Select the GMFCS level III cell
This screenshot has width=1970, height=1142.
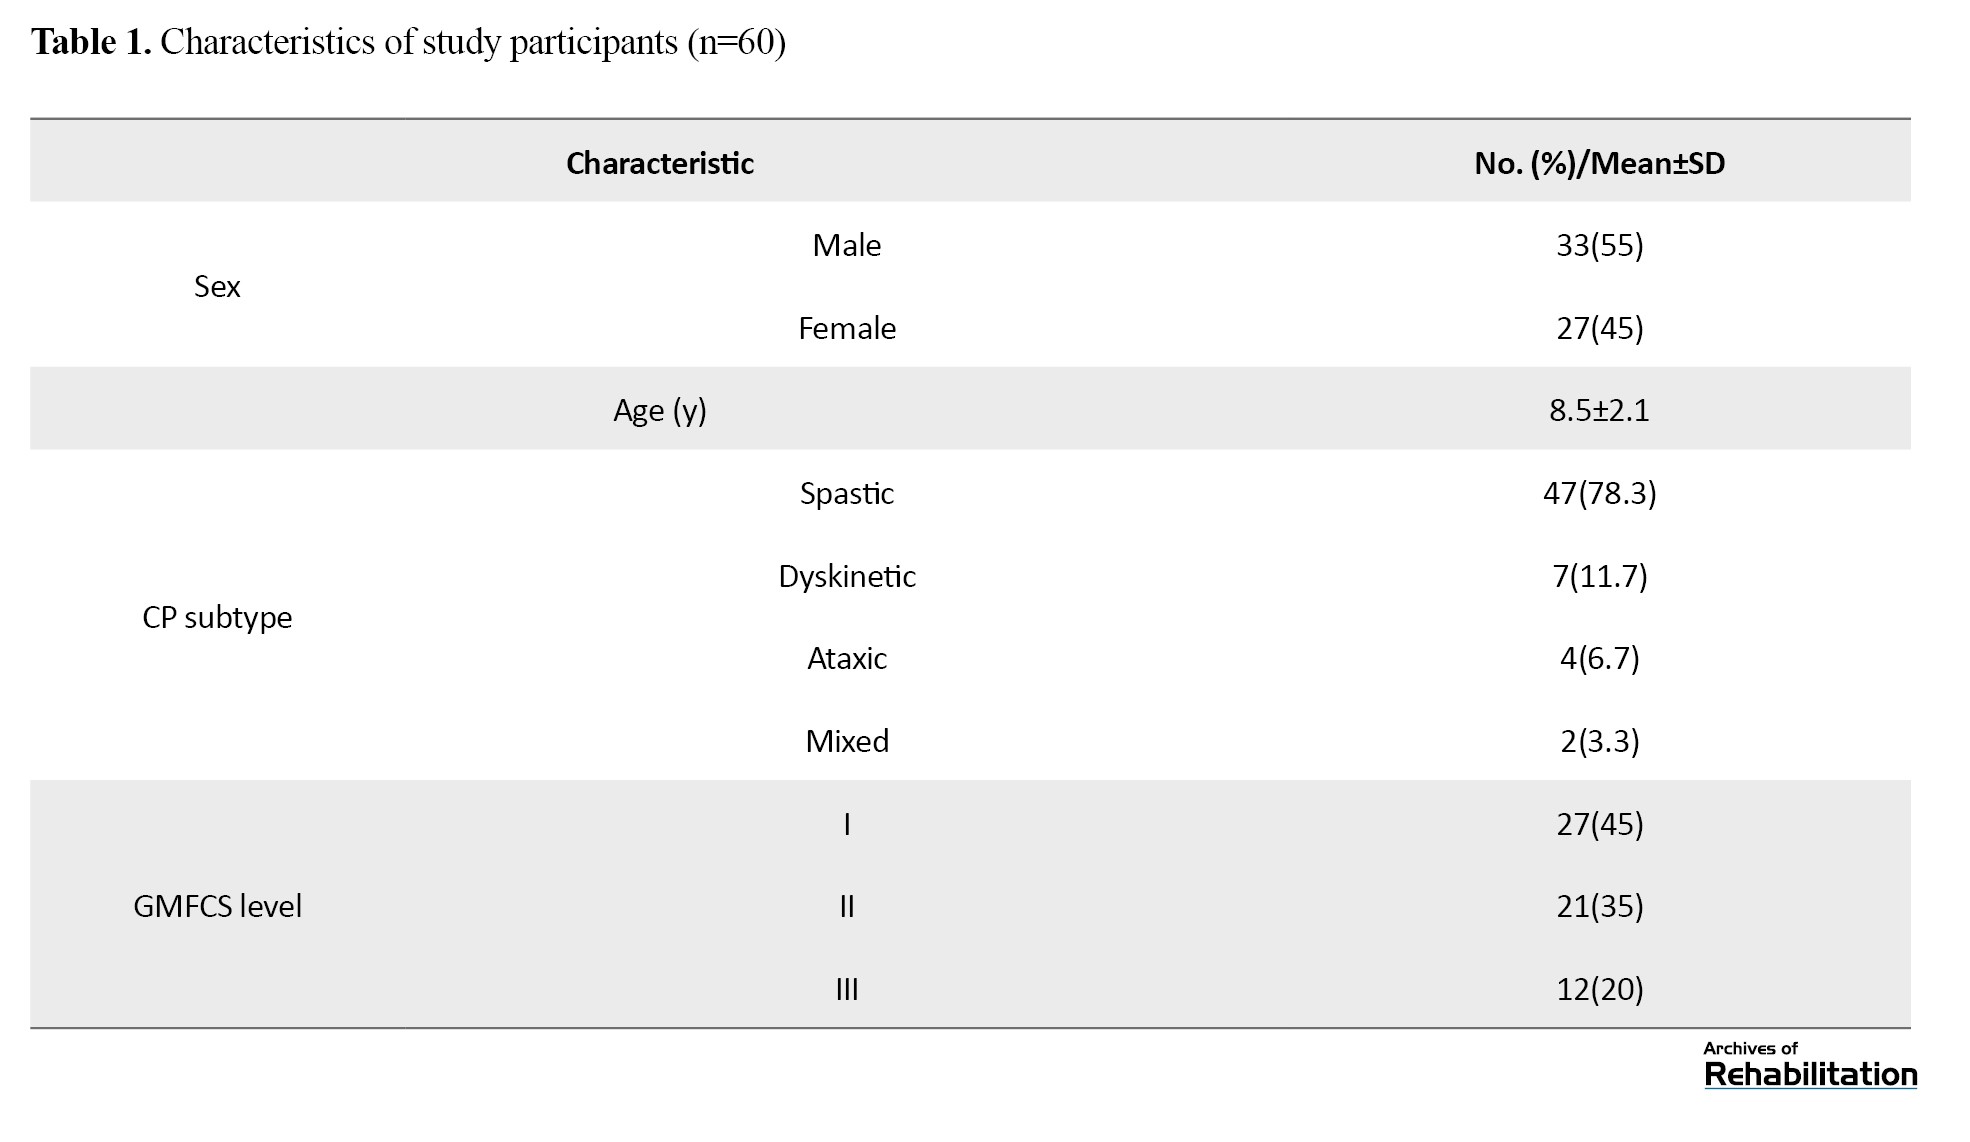846,989
